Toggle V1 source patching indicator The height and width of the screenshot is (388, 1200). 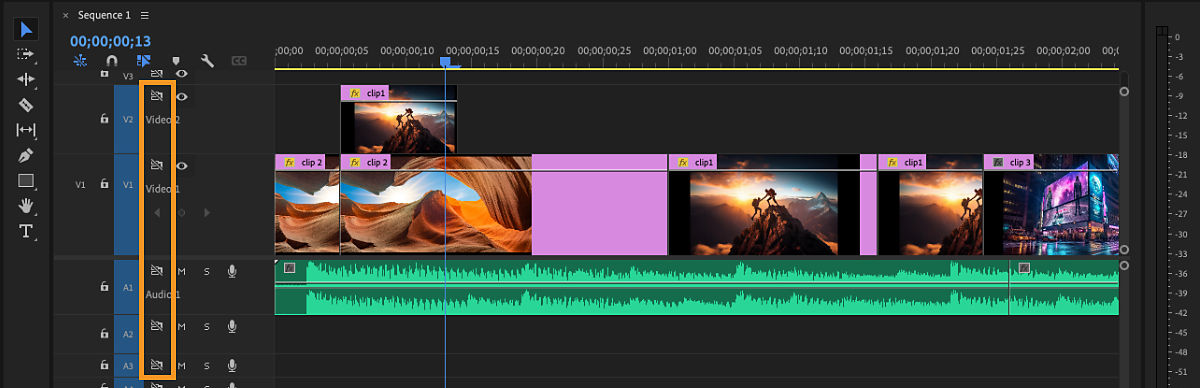(81, 185)
